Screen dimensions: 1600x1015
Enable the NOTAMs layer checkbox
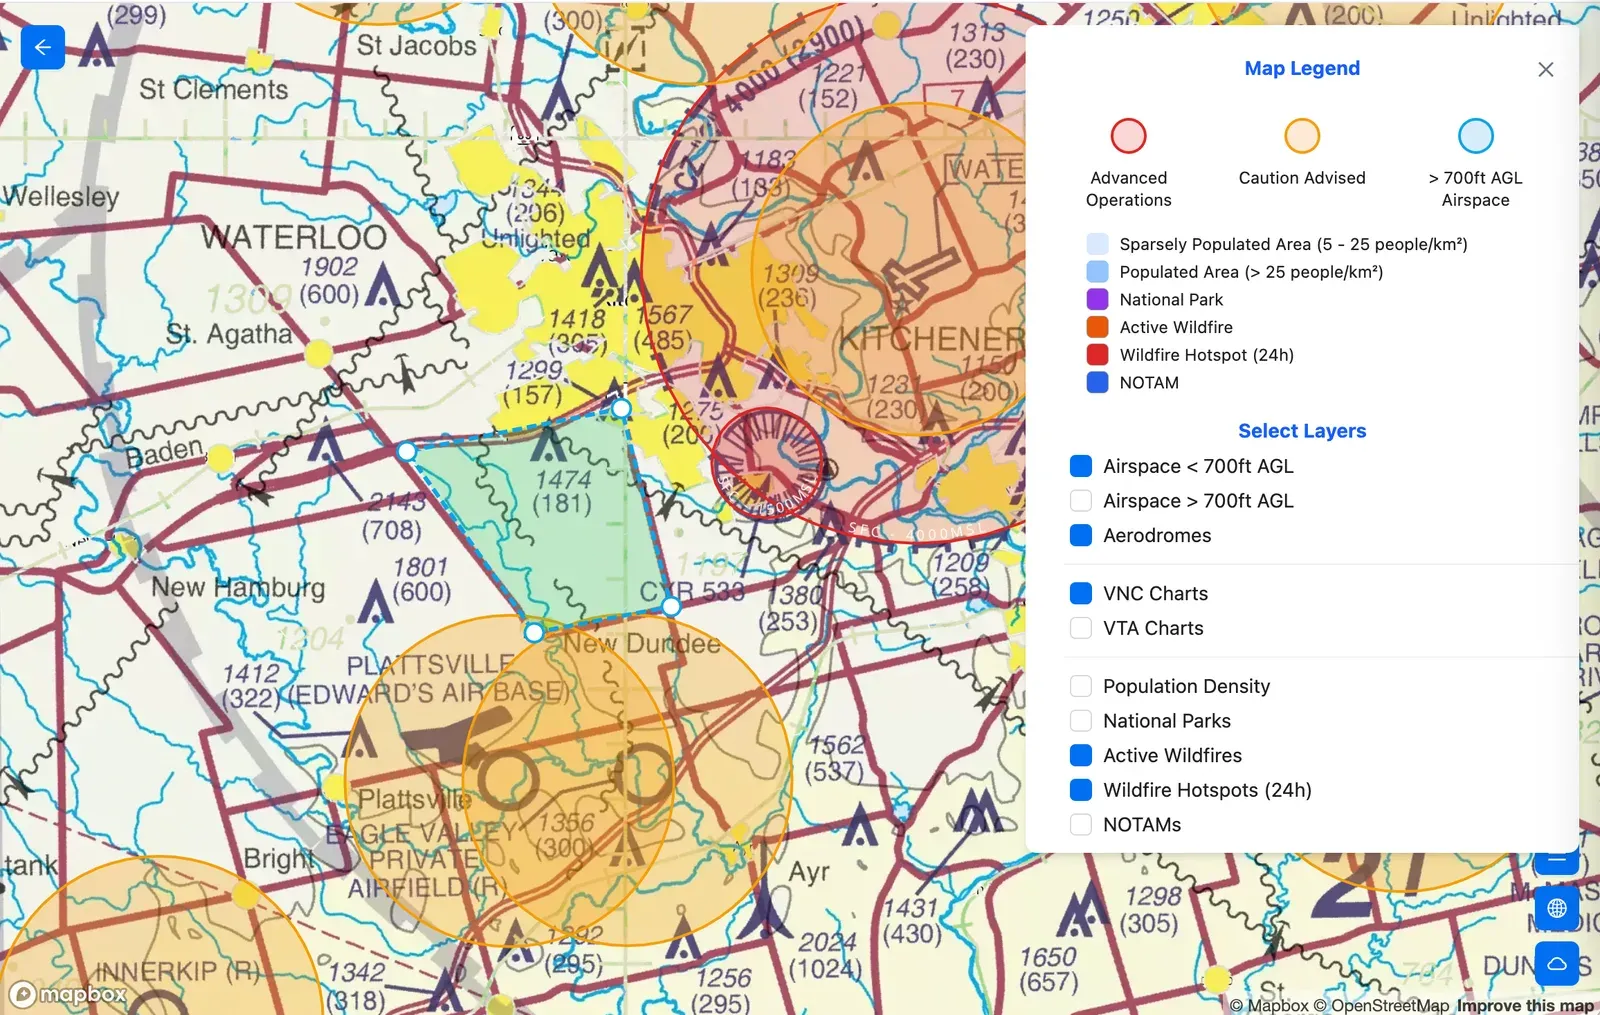tap(1081, 825)
